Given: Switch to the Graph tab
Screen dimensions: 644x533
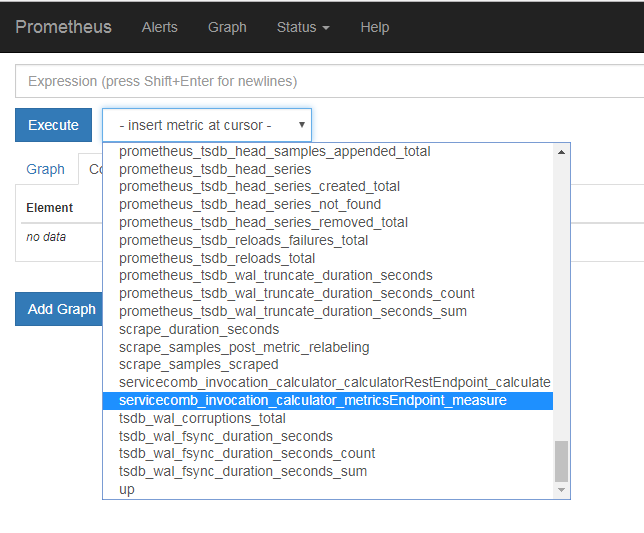Looking at the screenshot, I should 46,169.
